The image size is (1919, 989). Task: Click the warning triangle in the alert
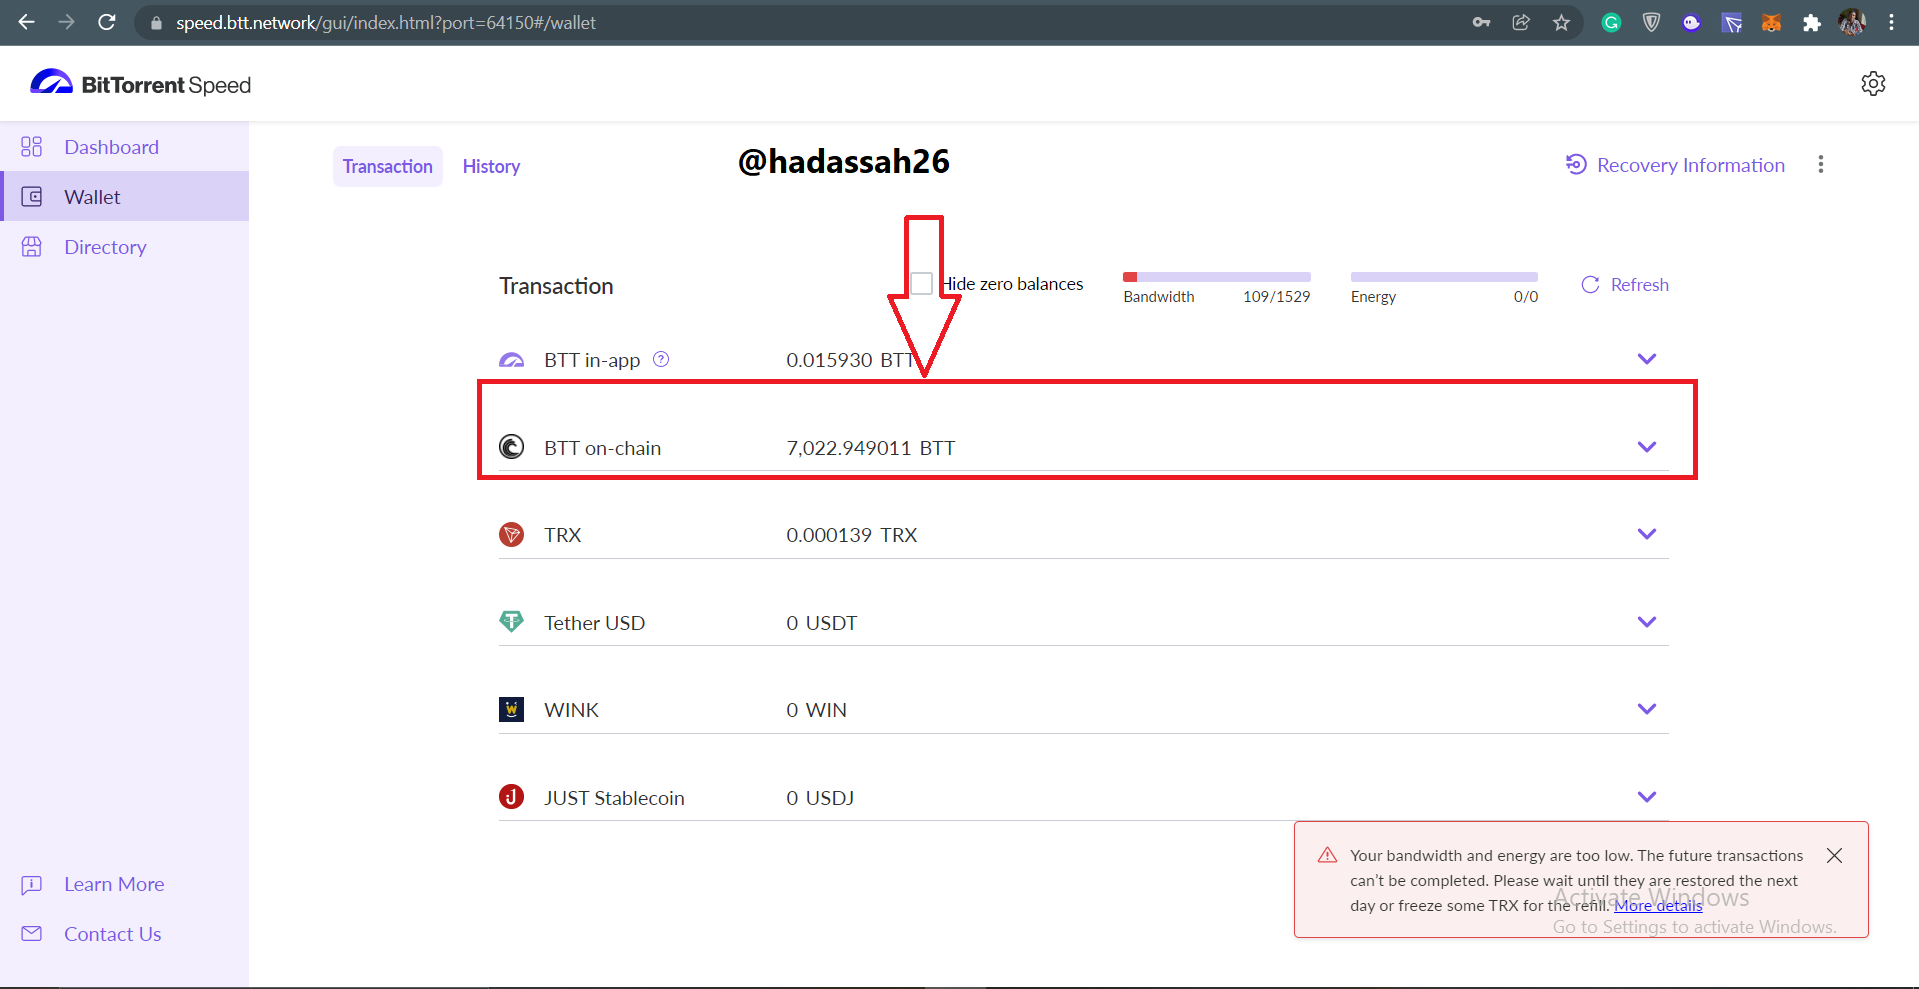click(1327, 855)
